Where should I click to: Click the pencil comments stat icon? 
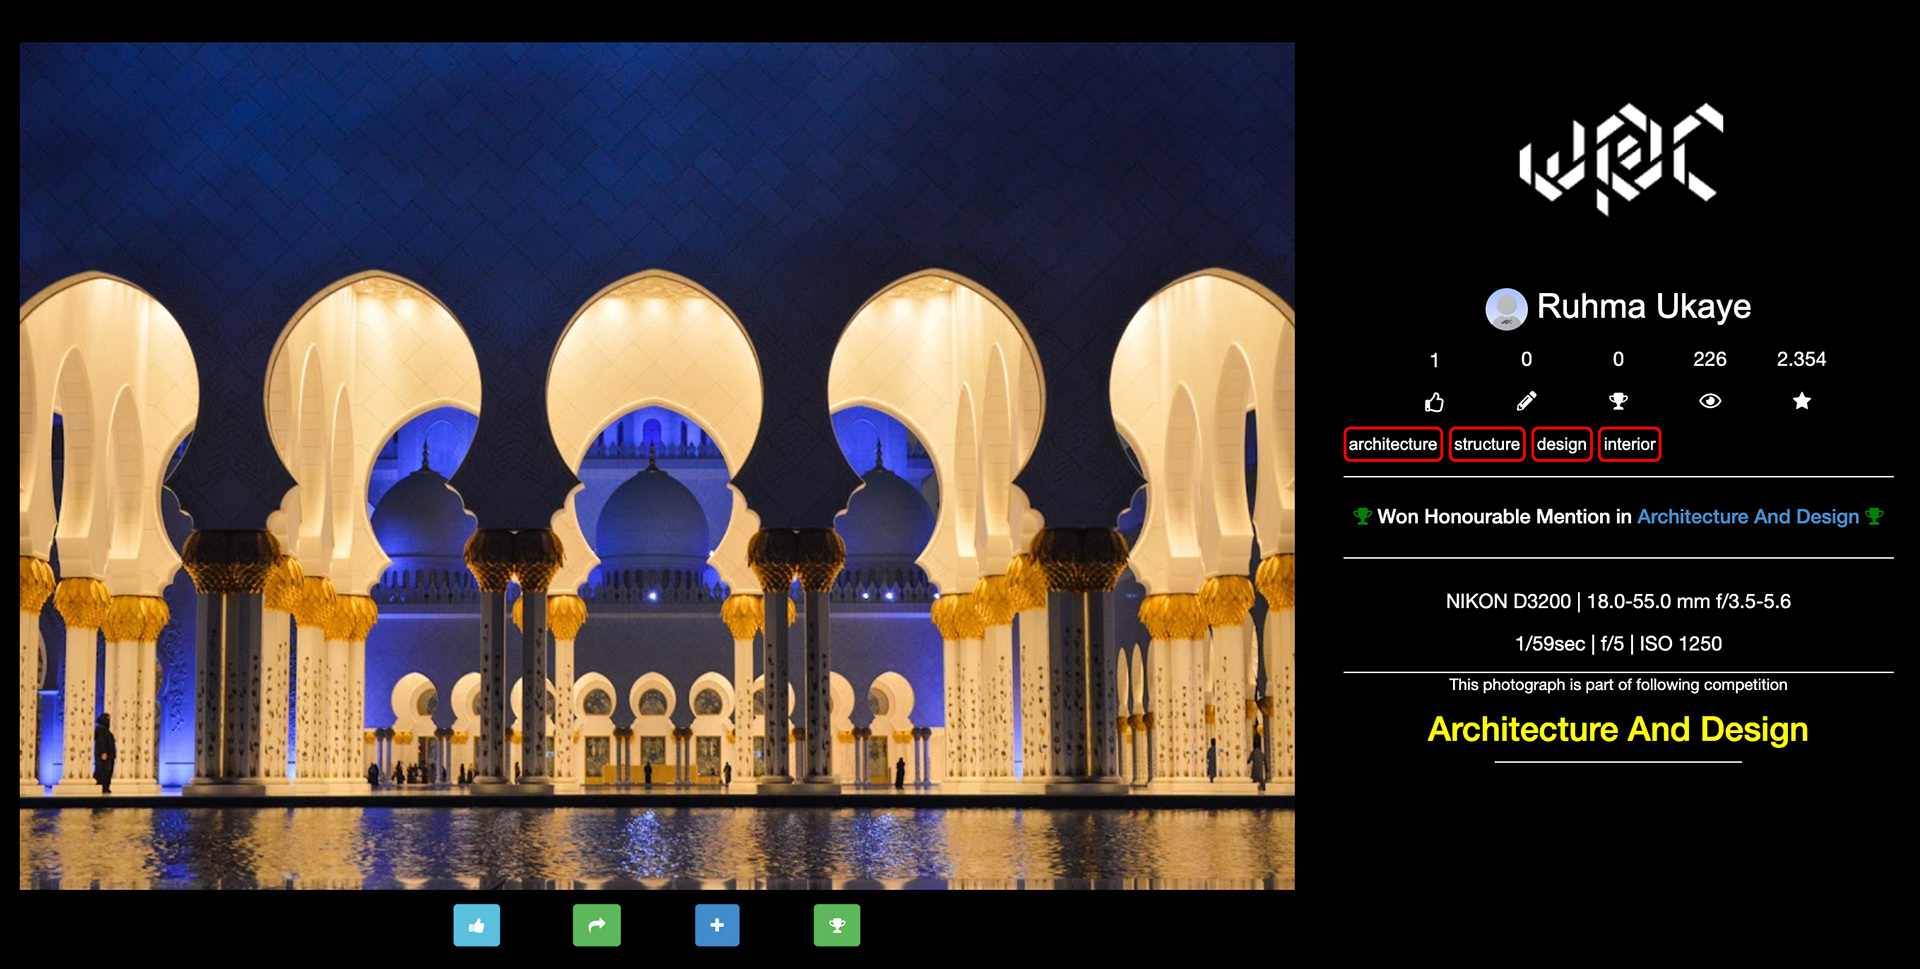click(x=1526, y=401)
